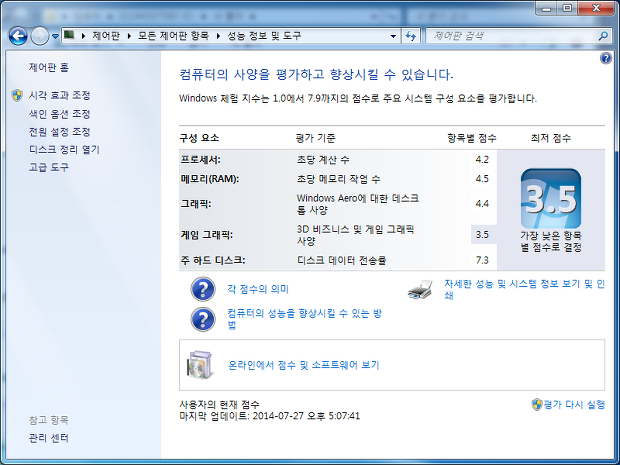Click the 그래픽: row label

click(x=196, y=204)
